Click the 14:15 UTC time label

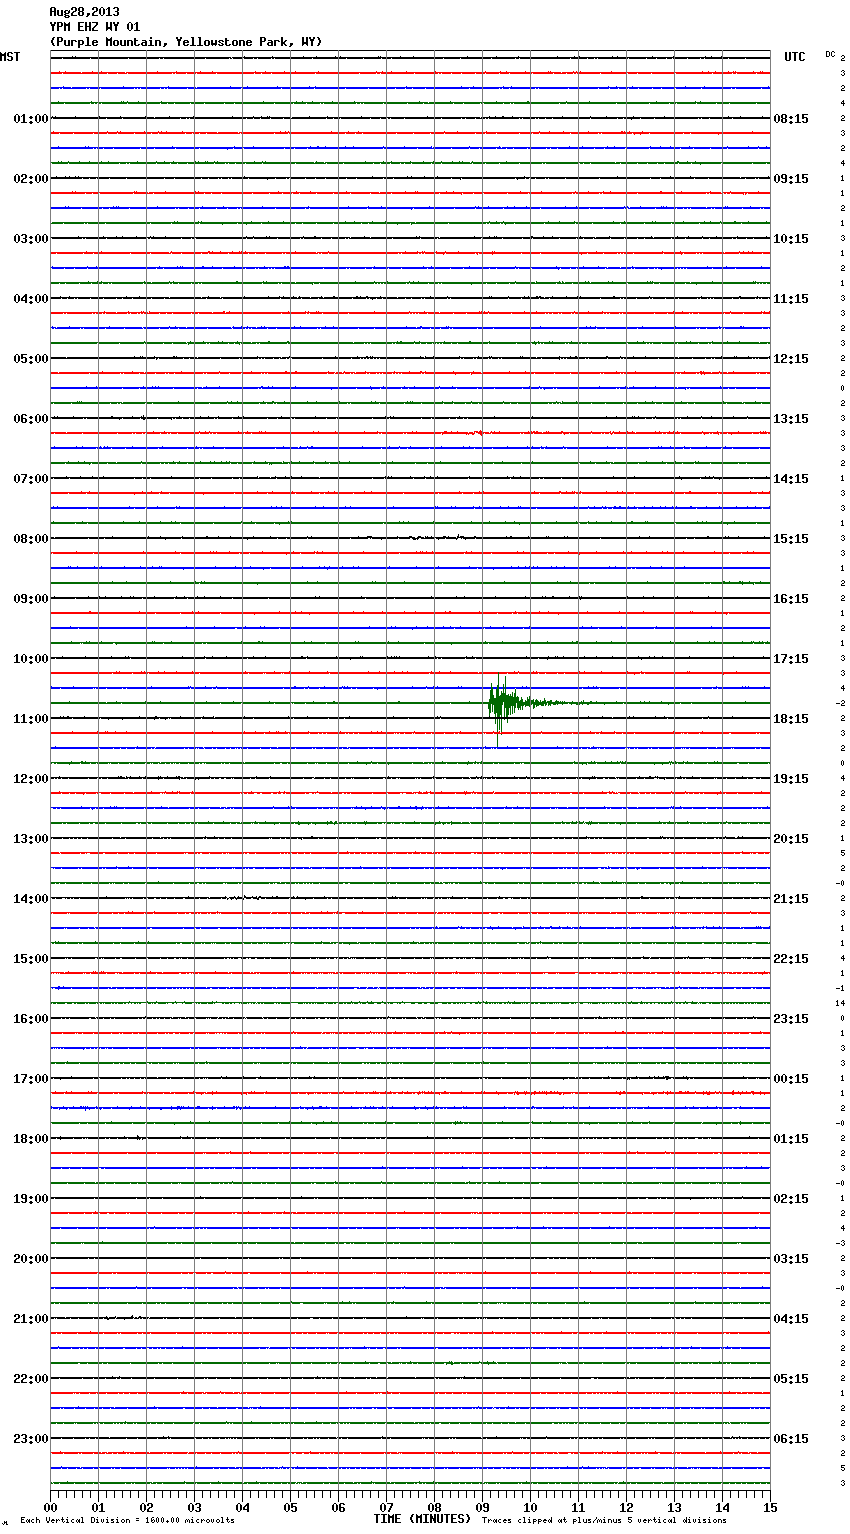tap(791, 479)
